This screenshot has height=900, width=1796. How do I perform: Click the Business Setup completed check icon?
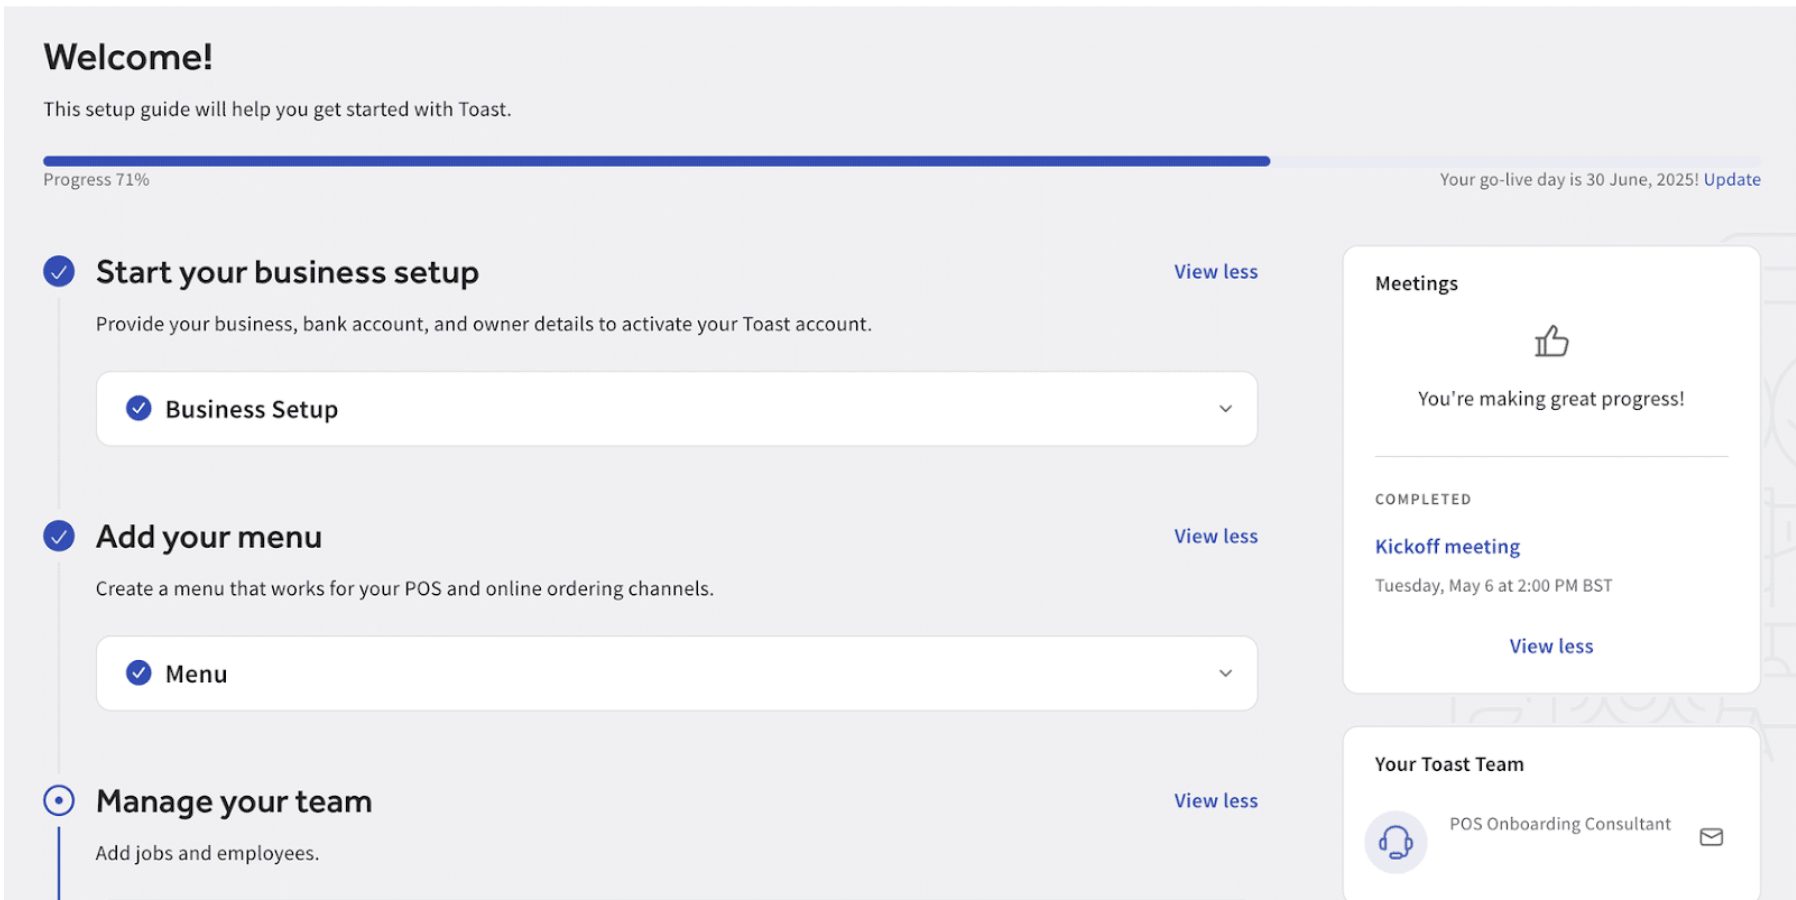click(x=139, y=408)
